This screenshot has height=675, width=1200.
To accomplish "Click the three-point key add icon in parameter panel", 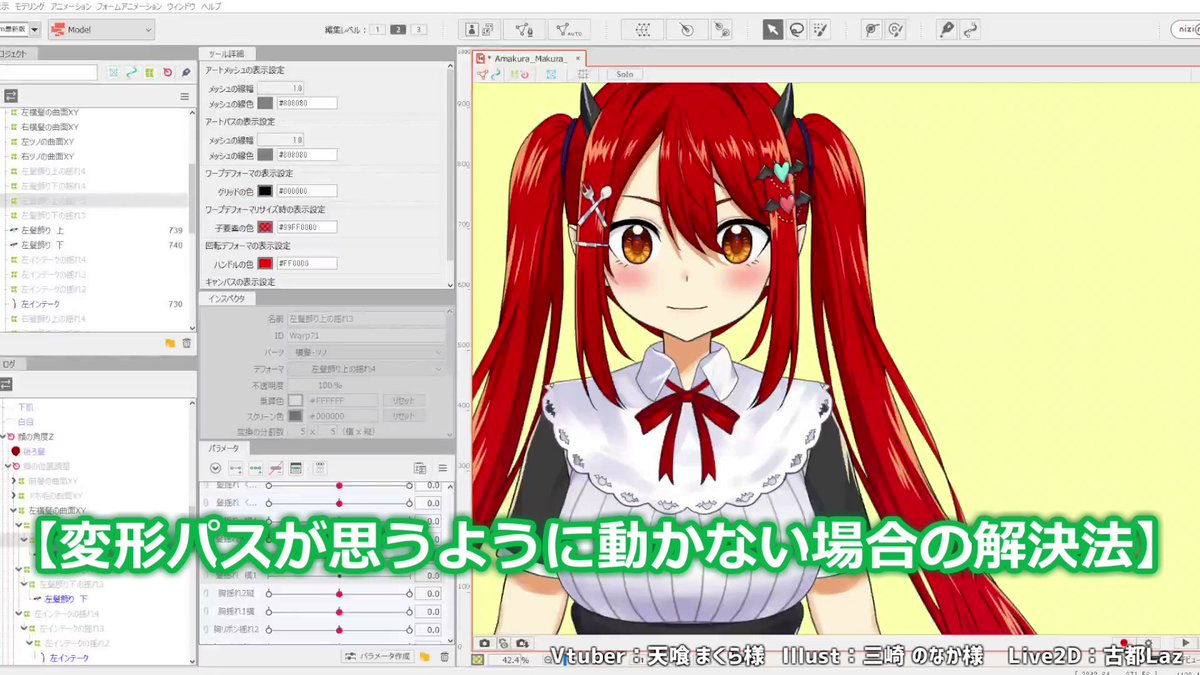I will pyautogui.click(x=255, y=467).
